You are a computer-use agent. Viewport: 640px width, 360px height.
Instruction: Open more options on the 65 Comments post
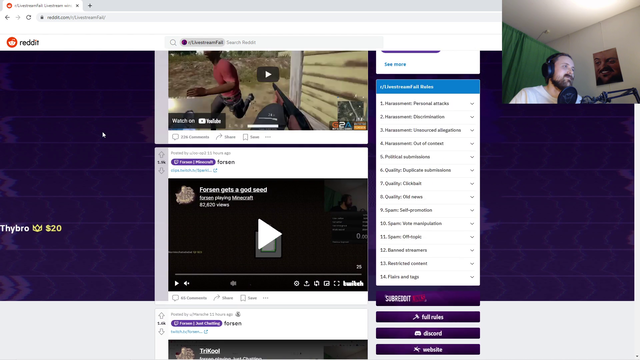point(266,298)
